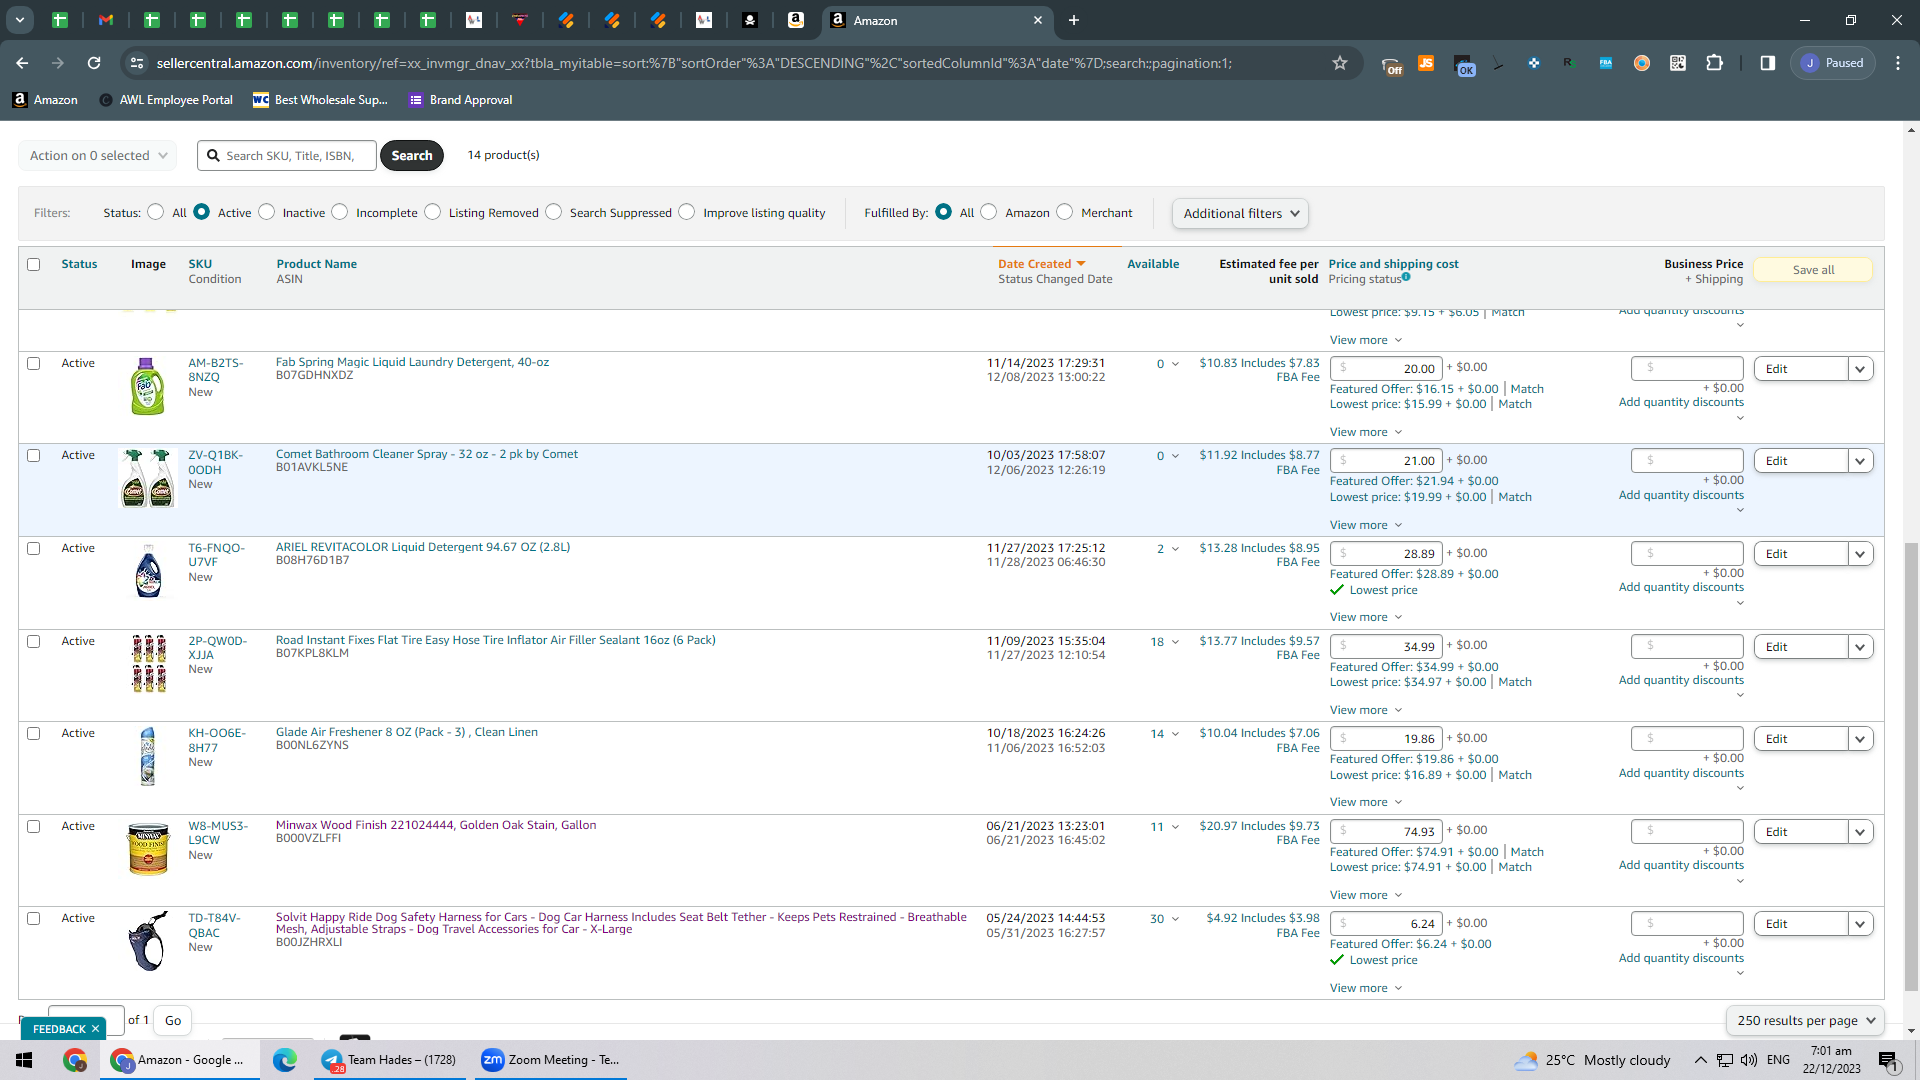Set Fulfilled By to Merchant
This screenshot has height=1080, width=1920.
tap(1065, 212)
